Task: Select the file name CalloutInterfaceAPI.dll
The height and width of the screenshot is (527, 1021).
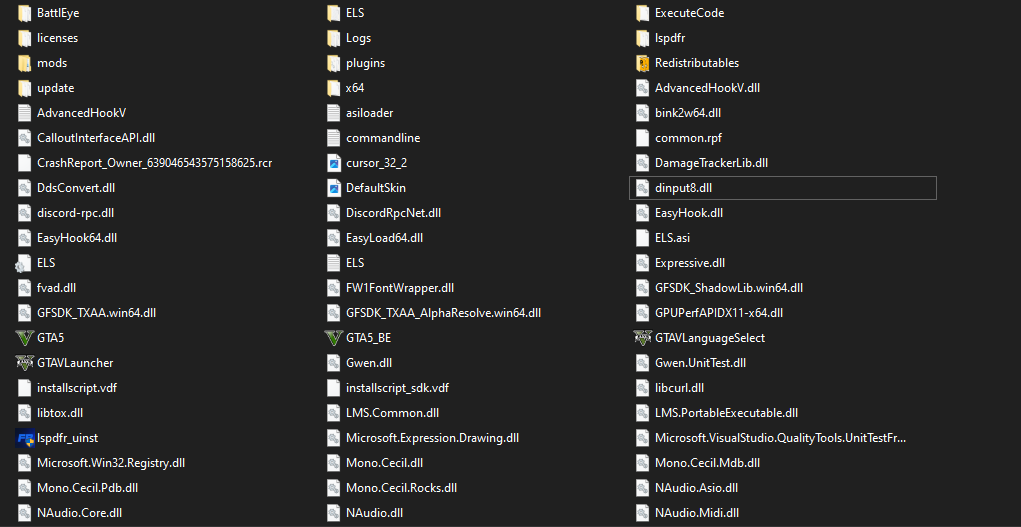Action: (x=96, y=138)
